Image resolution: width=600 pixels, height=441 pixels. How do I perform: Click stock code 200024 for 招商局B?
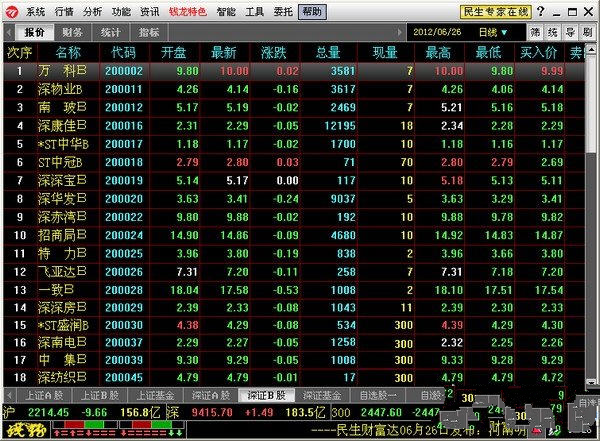[124, 235]
